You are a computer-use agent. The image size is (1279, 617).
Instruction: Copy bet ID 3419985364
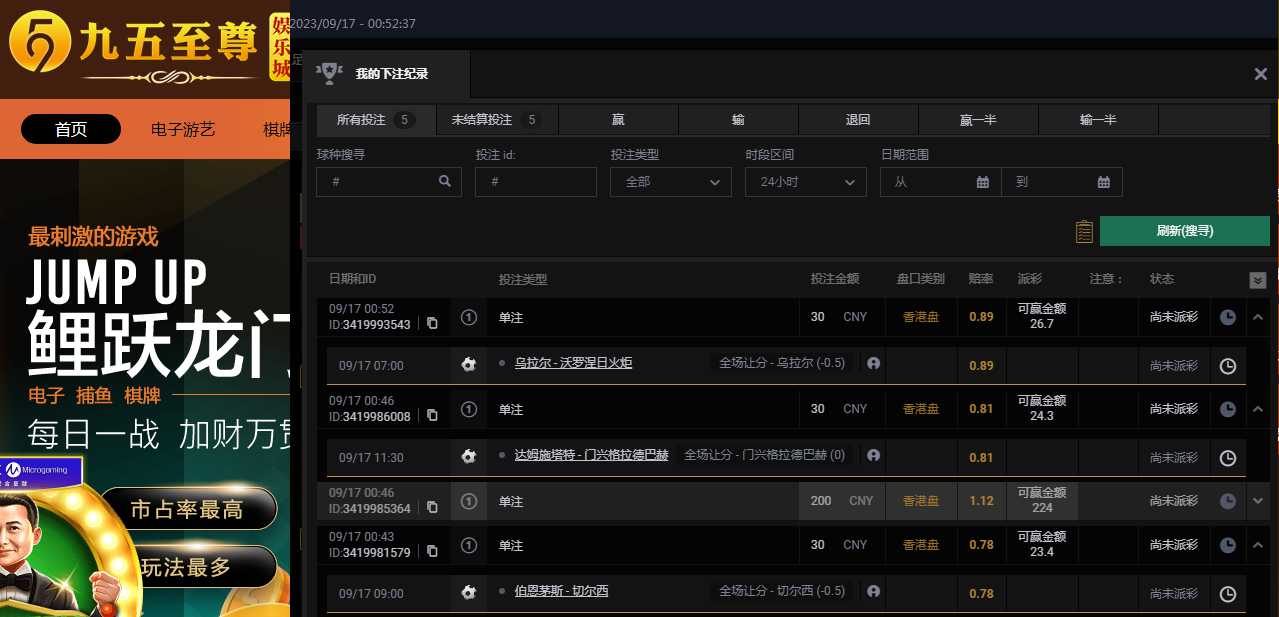point(432,507)
